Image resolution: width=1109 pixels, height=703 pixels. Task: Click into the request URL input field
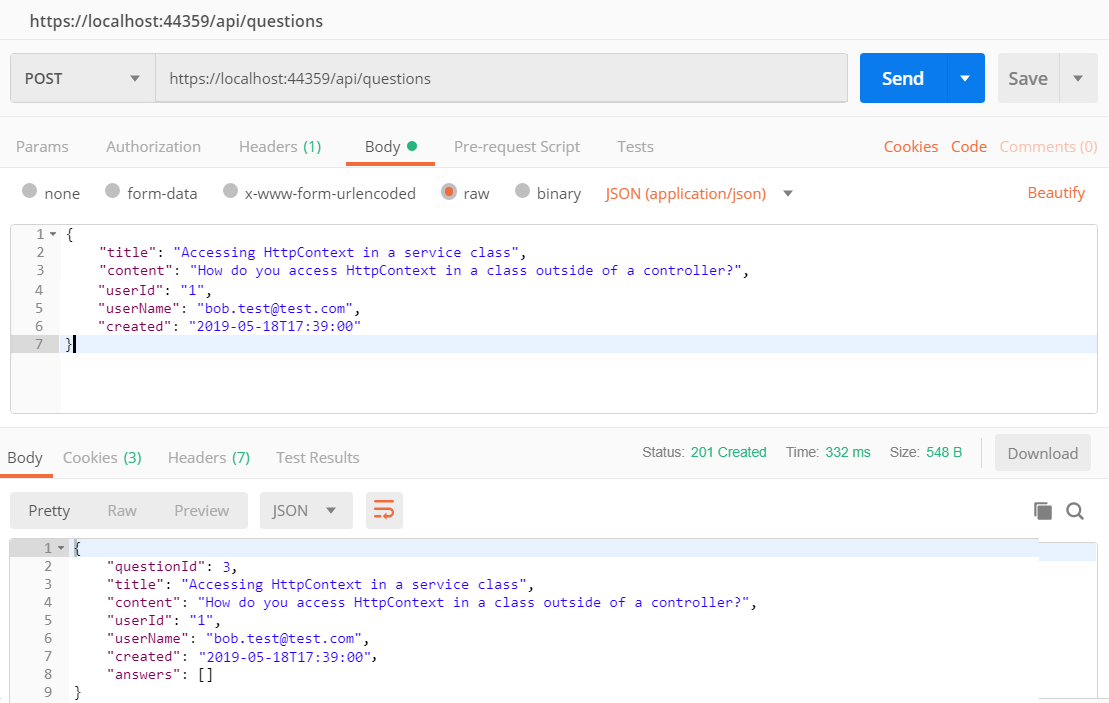(x=500, y=78)
